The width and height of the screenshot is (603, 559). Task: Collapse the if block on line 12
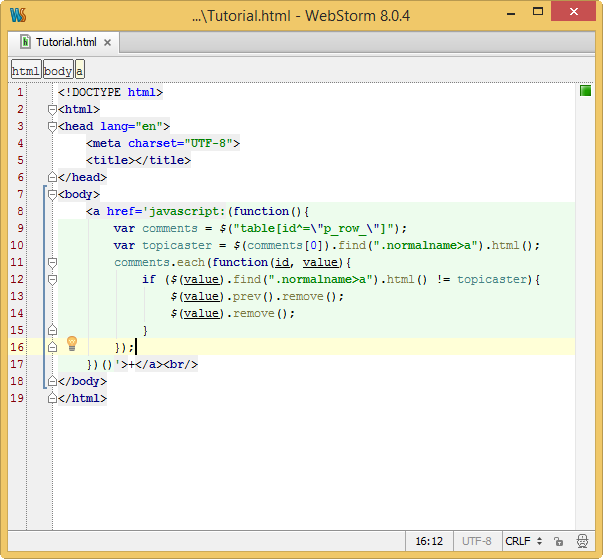(x=53, y=280)
